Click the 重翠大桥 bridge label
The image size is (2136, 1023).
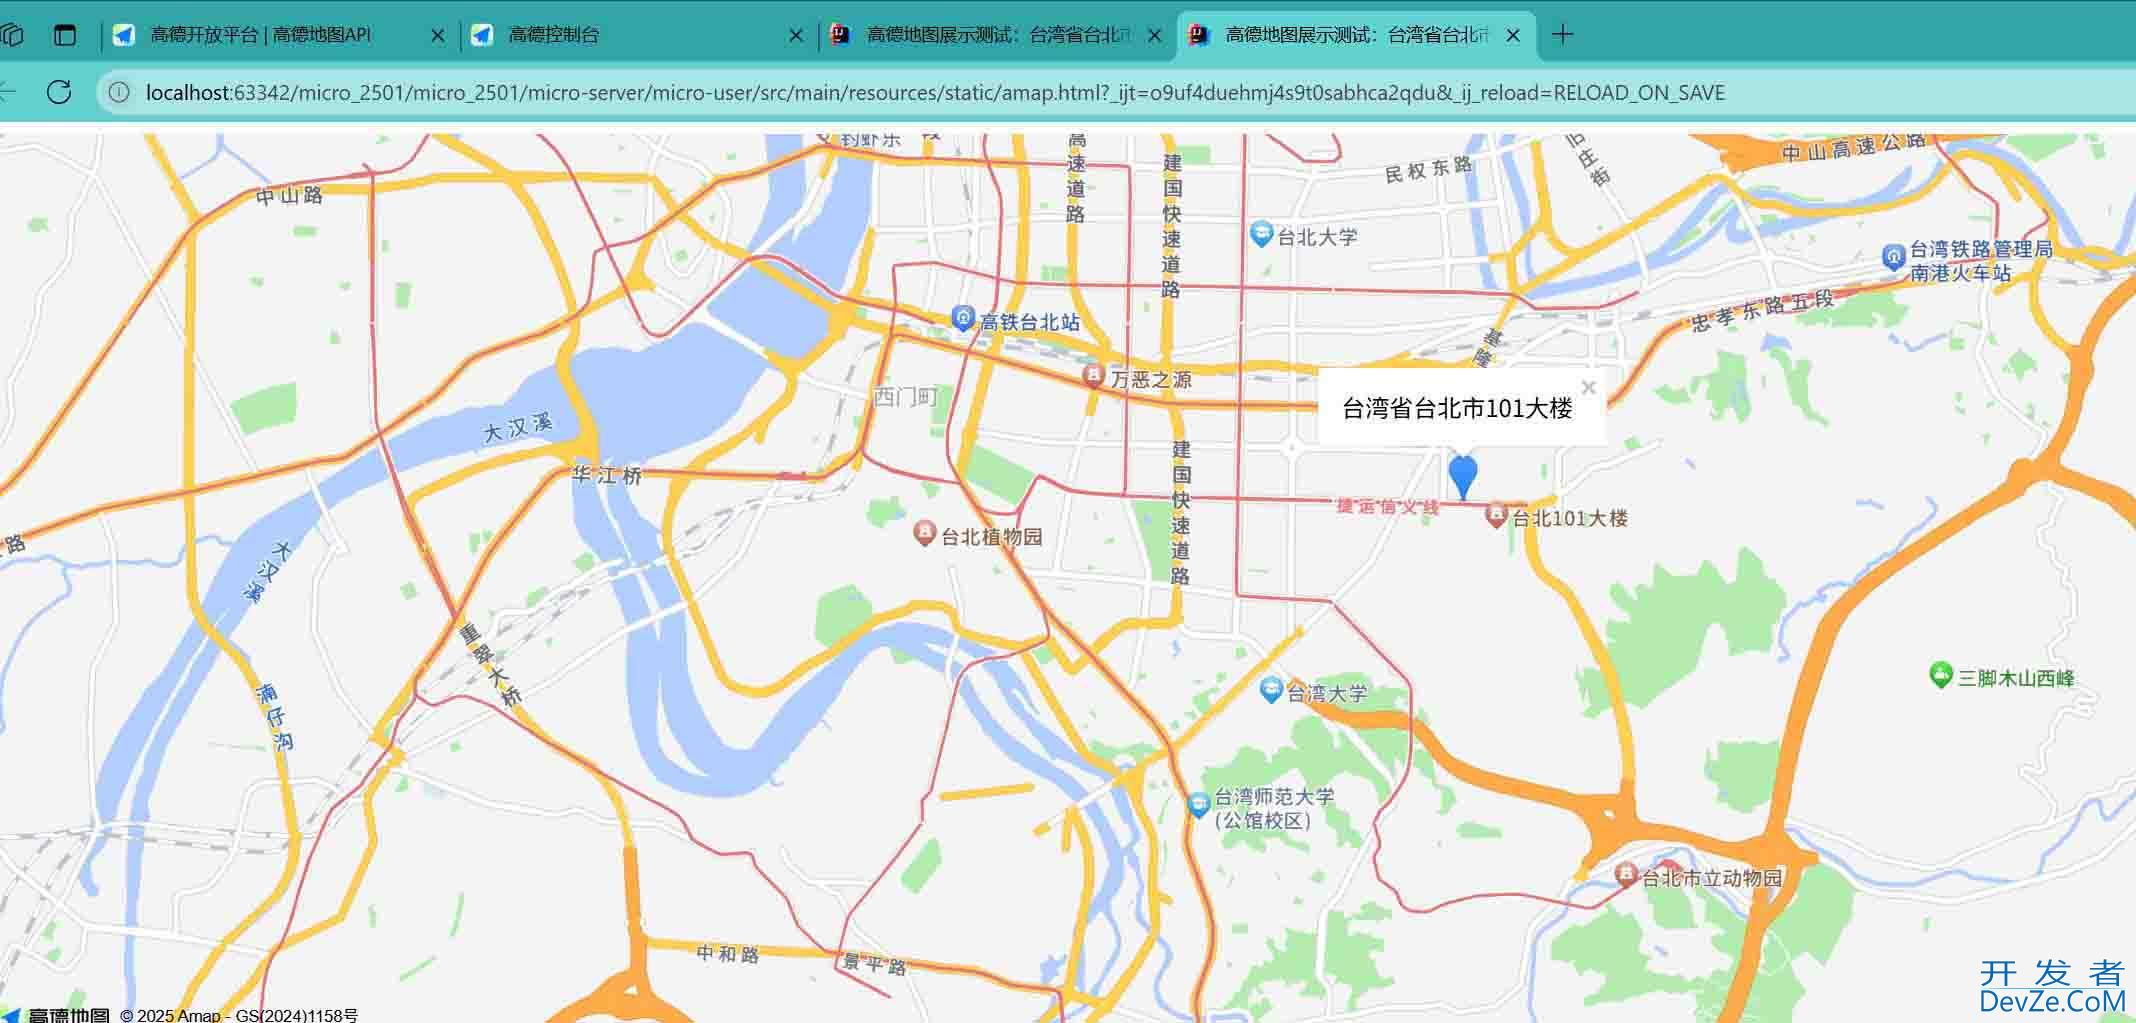(491, 664)
